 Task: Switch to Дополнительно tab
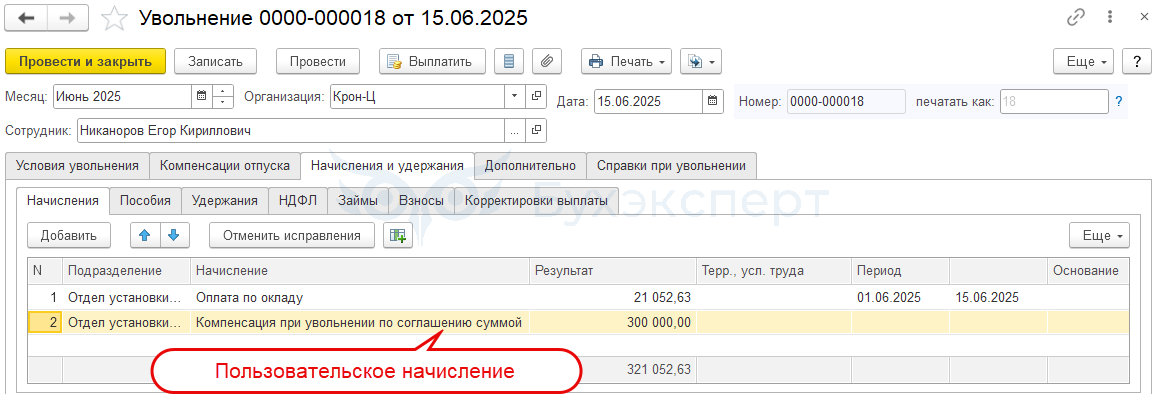530,166
